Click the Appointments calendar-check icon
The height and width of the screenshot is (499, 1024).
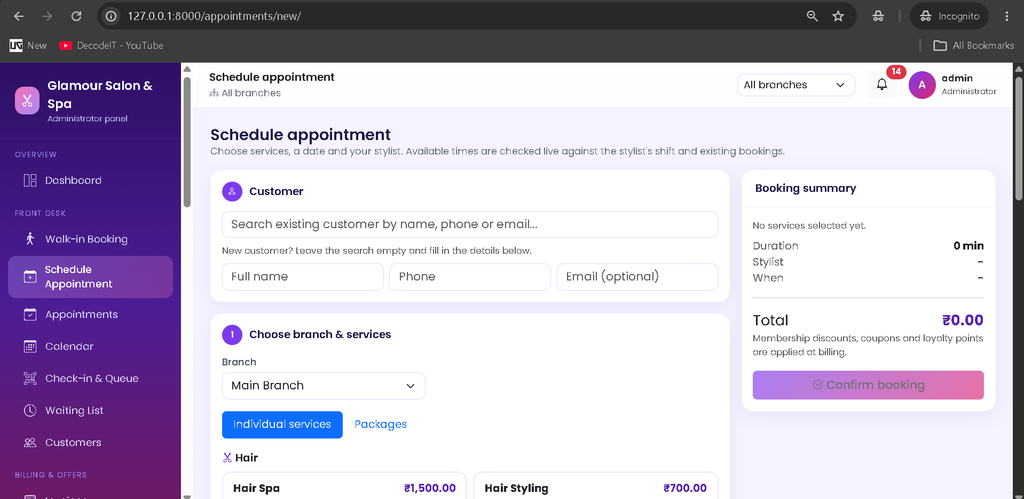pyautogui.click(x=30, y=314)
